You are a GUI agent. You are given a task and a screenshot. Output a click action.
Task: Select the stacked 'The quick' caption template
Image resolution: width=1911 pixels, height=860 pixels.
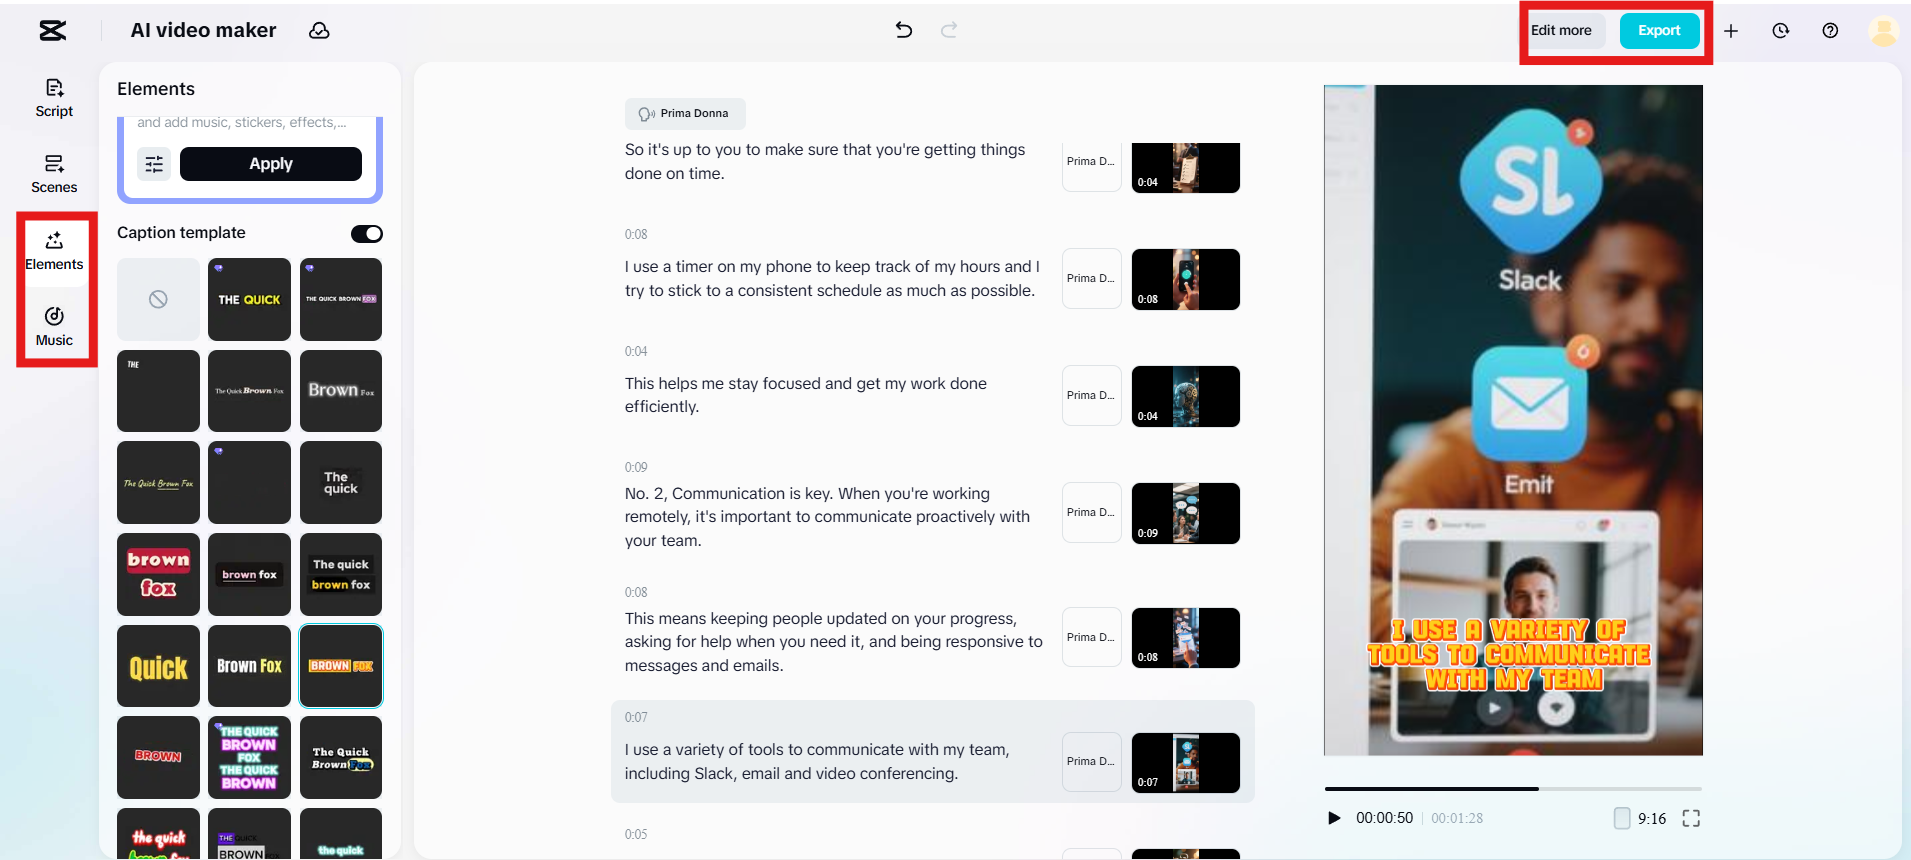pos(341,482)
